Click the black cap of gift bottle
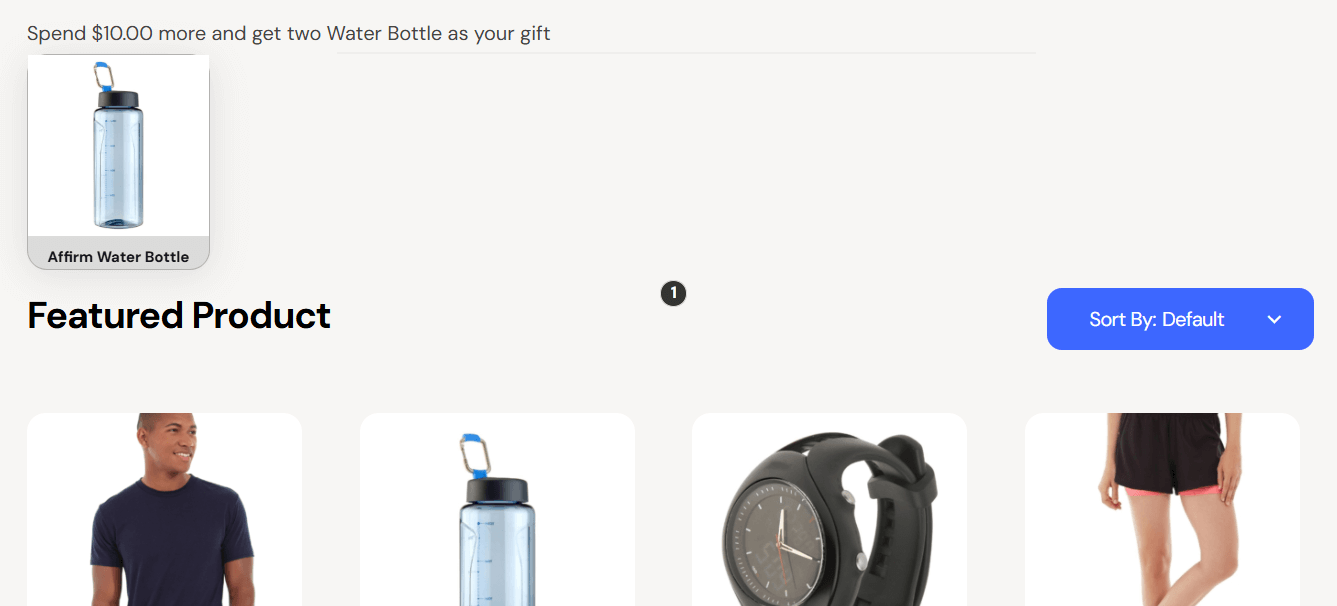This screenshot has width=1337, height=606. tap(118, 99)
